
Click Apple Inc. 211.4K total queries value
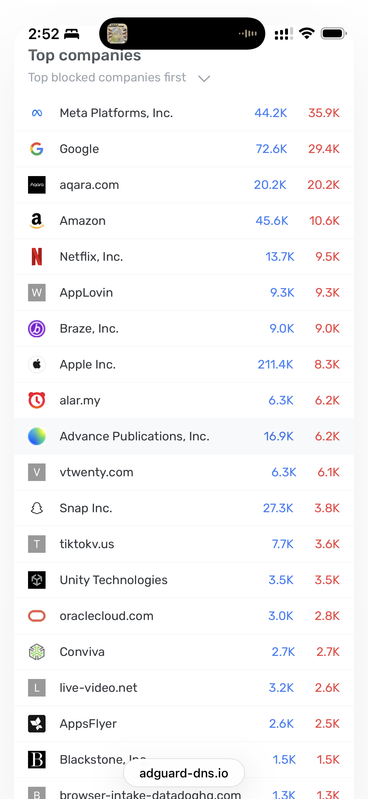click(275, 364)
